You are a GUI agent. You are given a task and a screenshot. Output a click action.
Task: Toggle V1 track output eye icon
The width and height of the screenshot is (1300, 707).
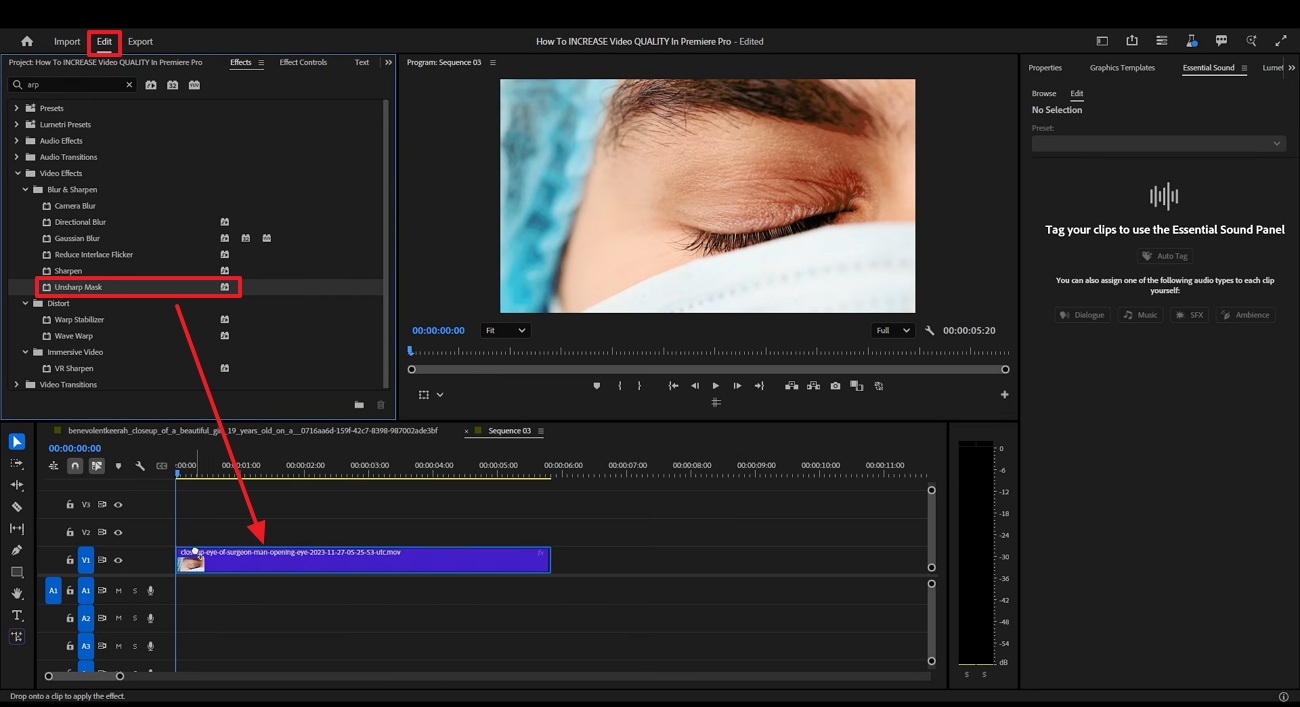(118, 560)
